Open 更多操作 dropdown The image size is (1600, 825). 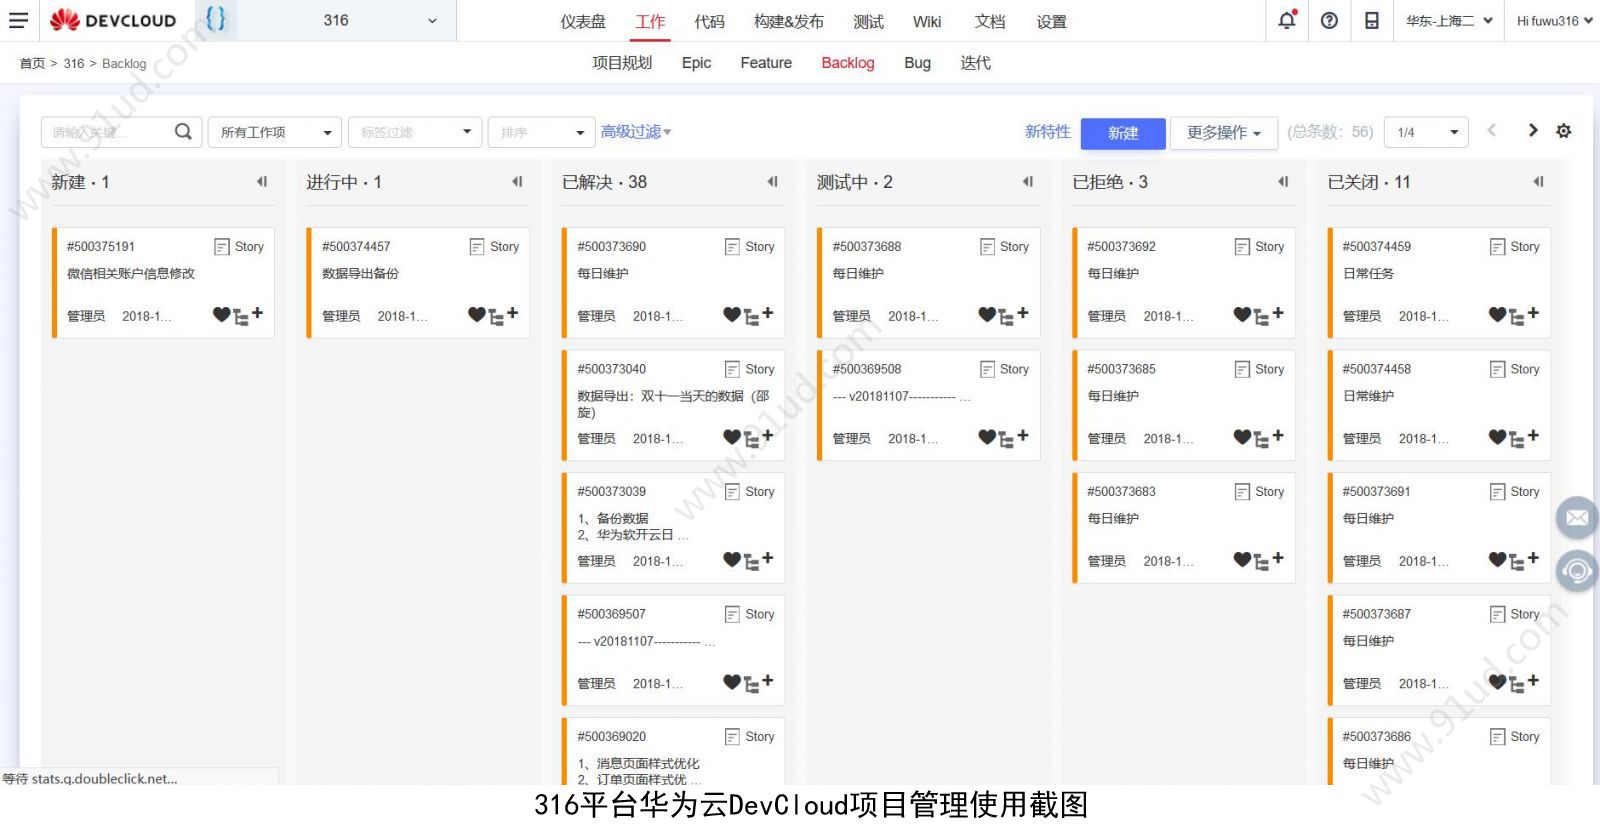1224,132
